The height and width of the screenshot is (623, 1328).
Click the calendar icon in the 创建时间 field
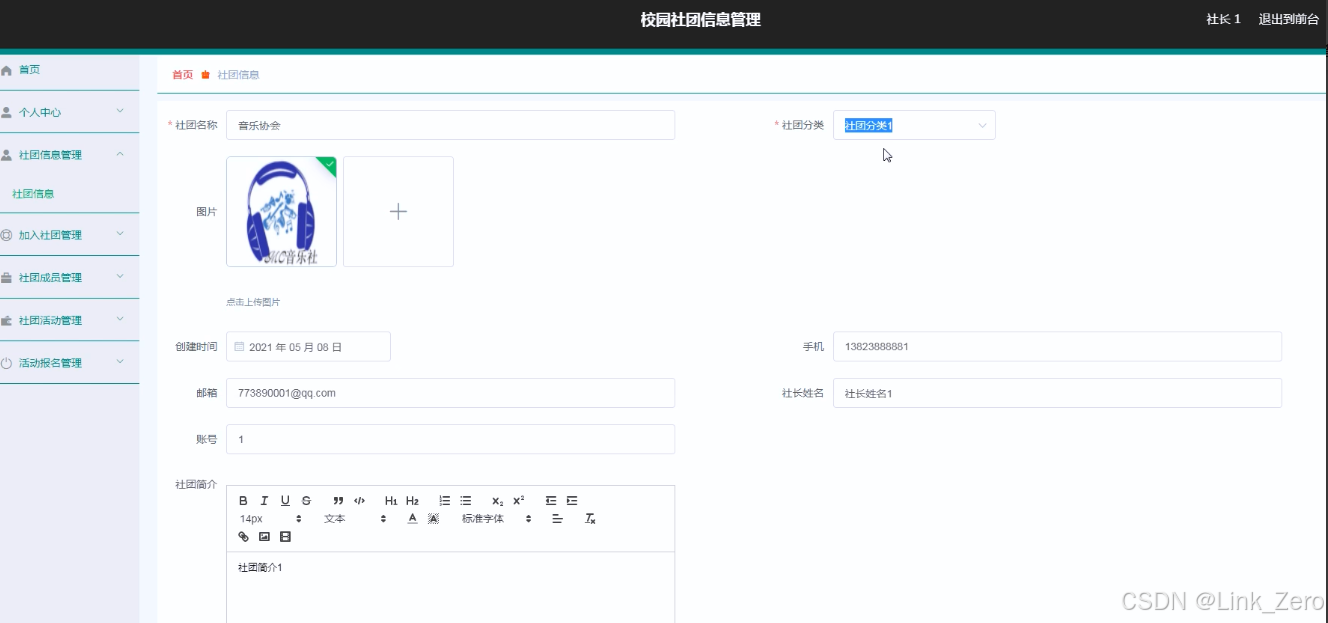[239, 347]
